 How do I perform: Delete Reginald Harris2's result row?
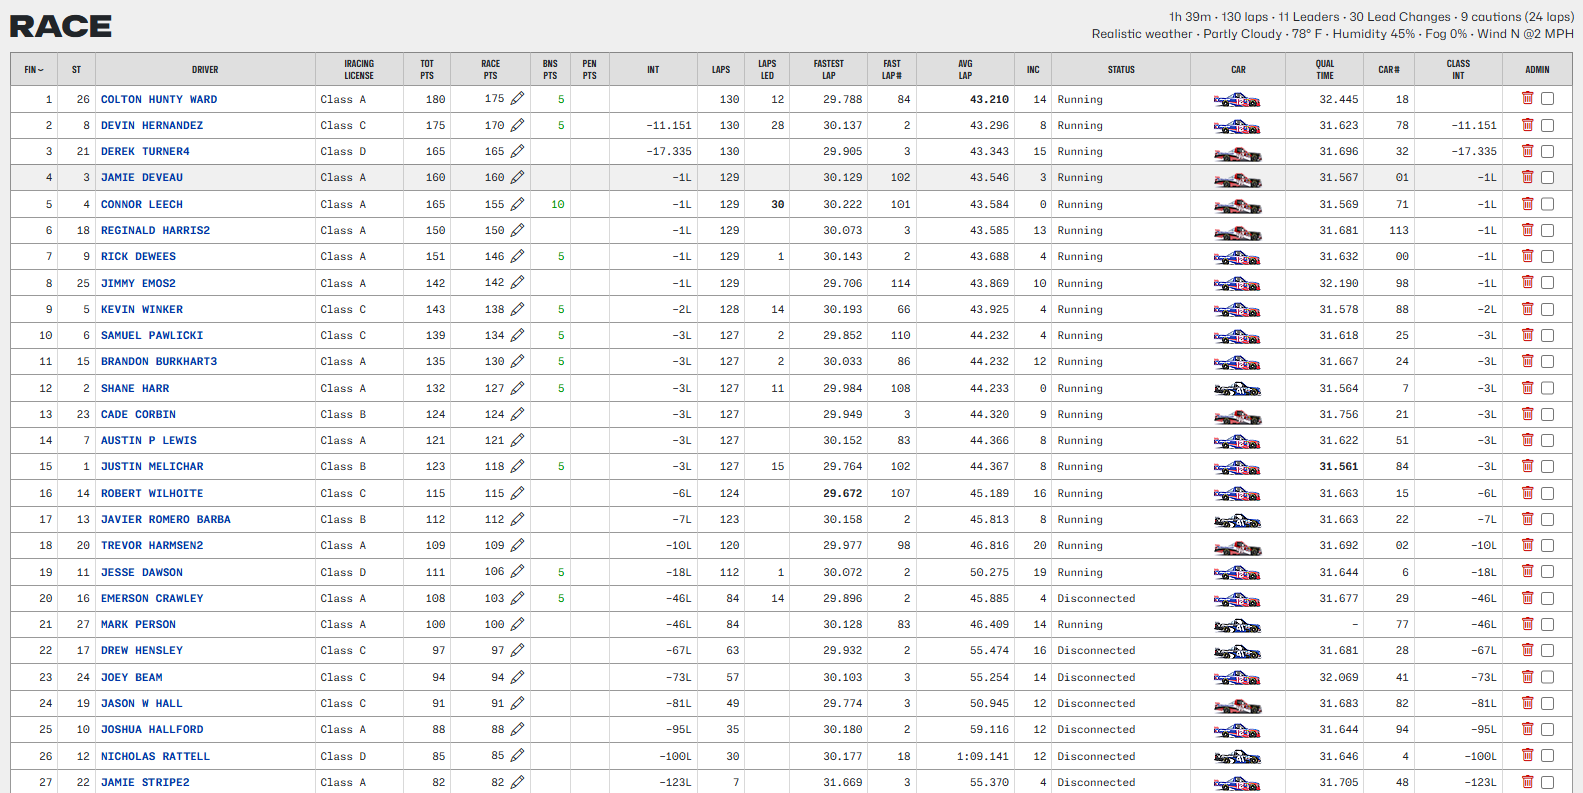tap(1527, 230)
